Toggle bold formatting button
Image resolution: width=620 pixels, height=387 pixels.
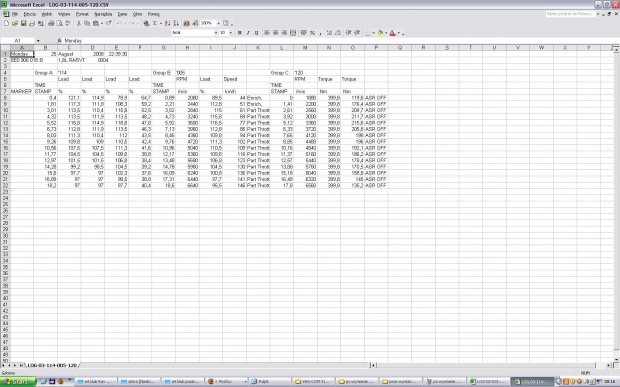click(x=239, y=33)
